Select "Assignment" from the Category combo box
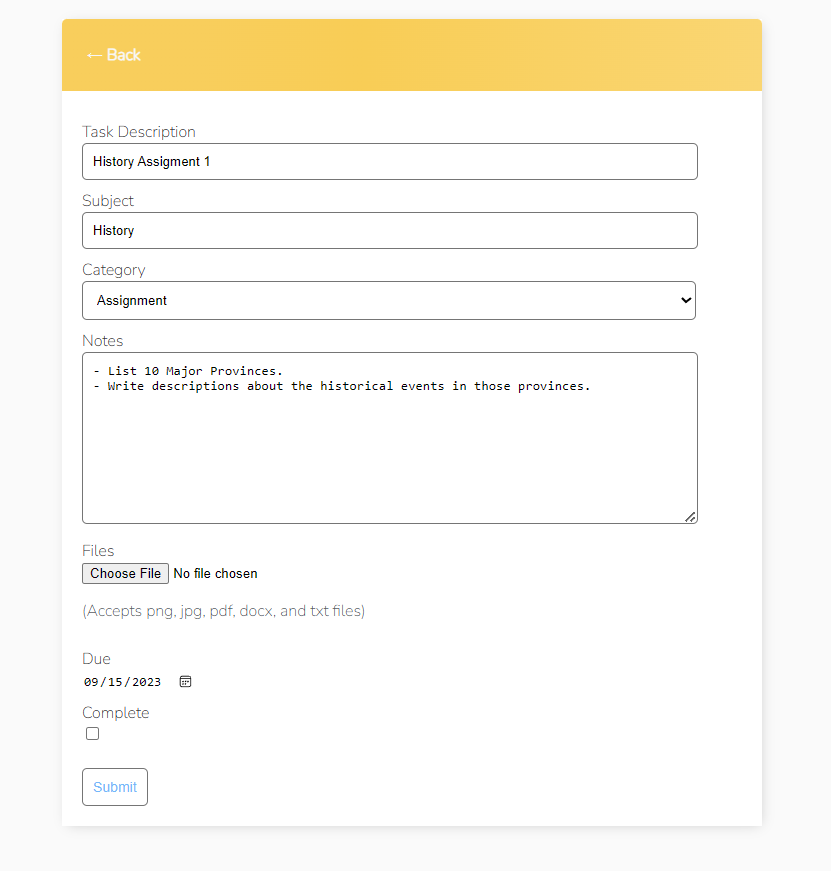 [x=389, y=300]
